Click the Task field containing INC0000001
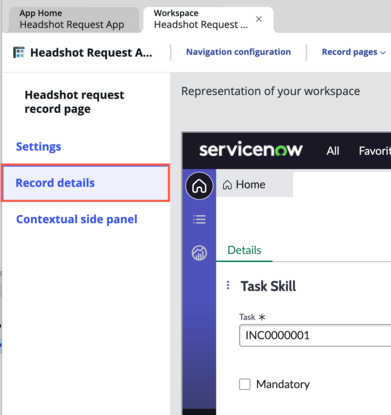 [315, 335]
